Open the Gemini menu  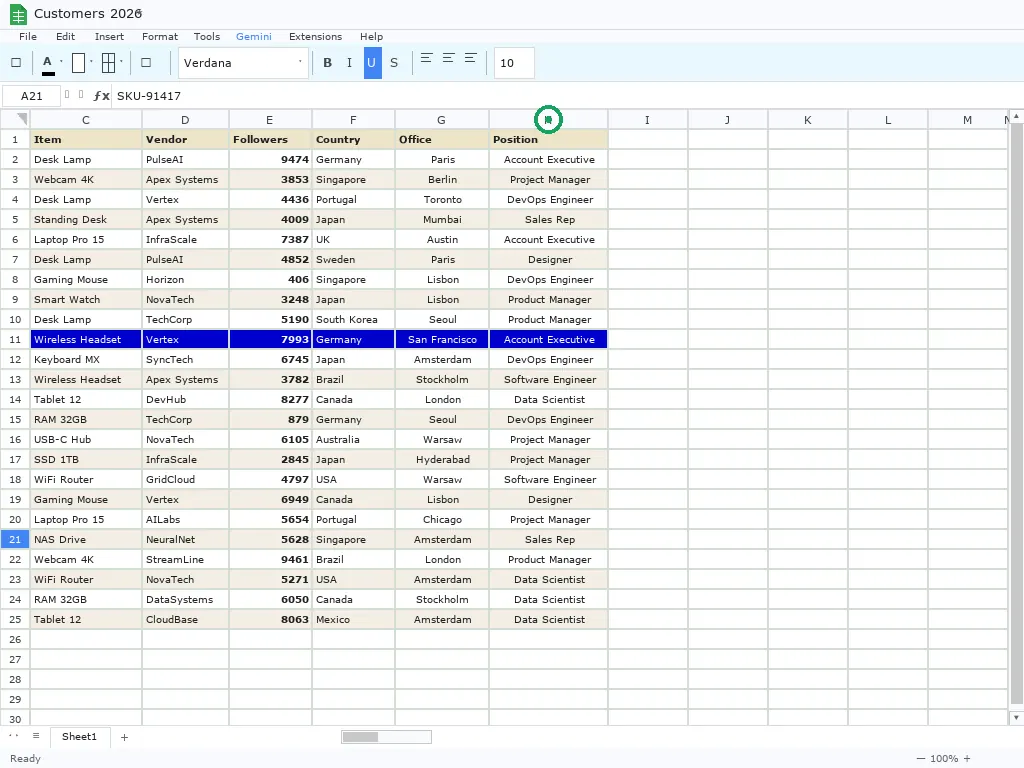tap(254, 37)
